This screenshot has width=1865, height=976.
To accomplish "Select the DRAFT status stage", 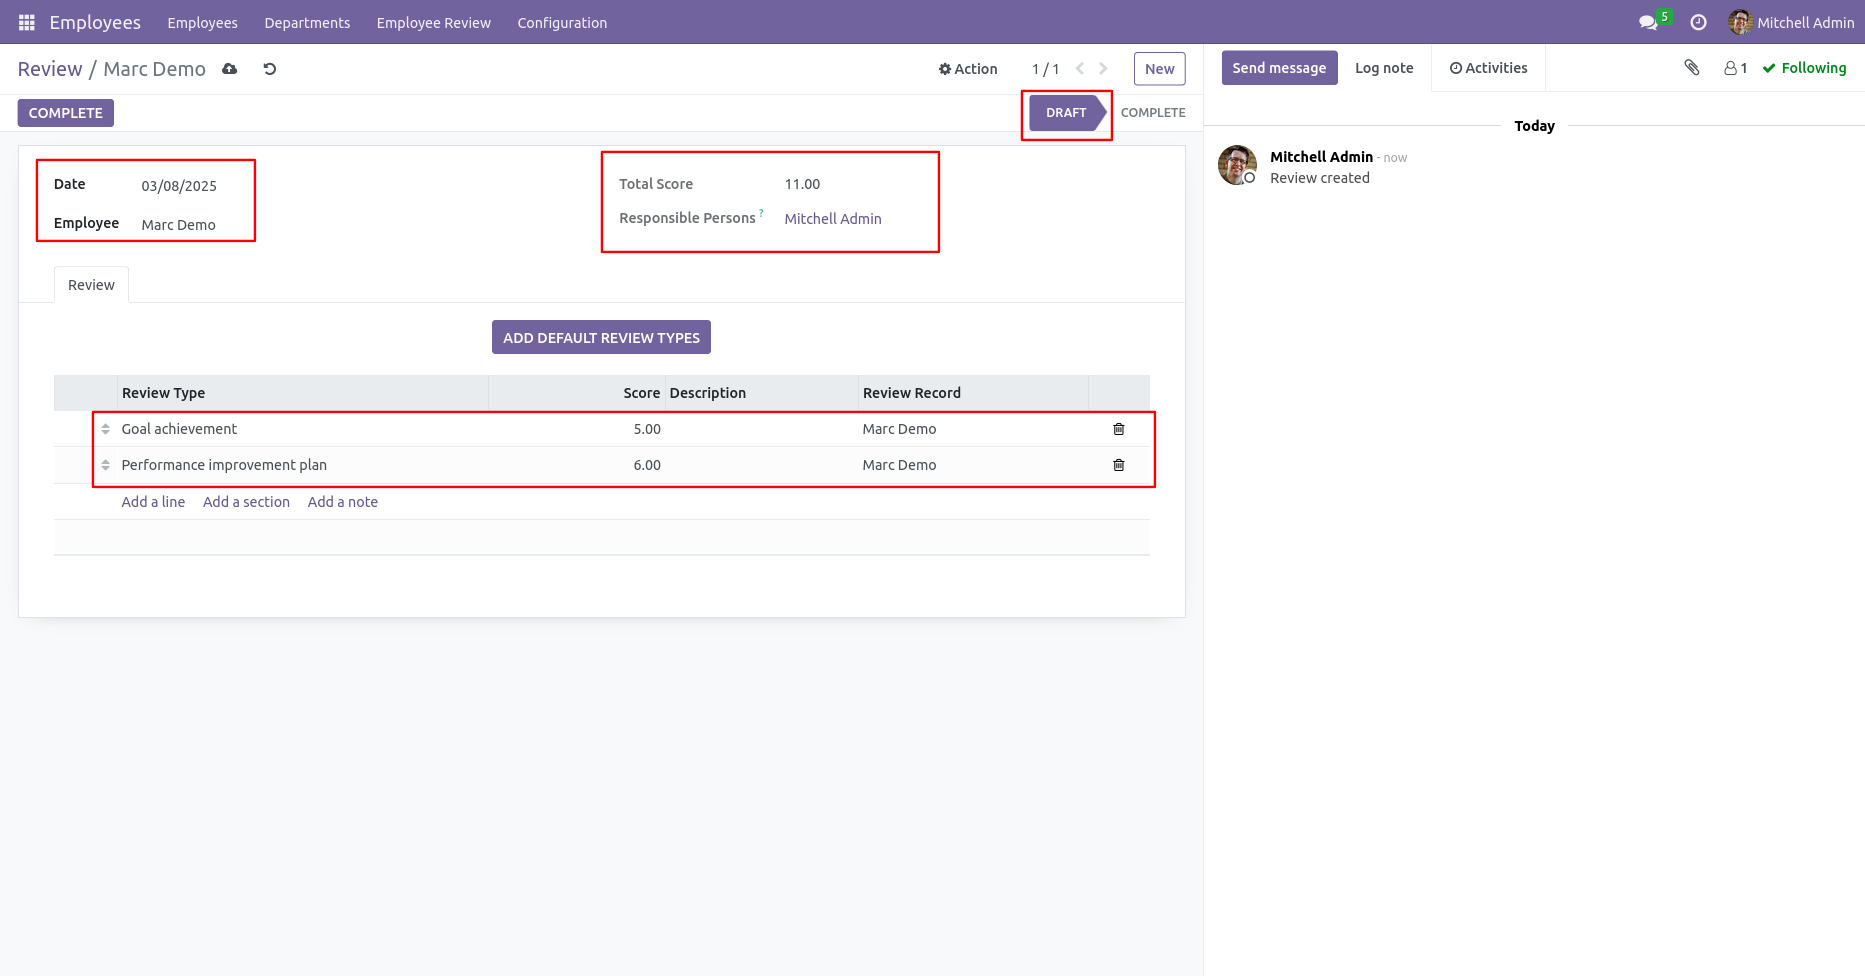I will pos(1066,113).
